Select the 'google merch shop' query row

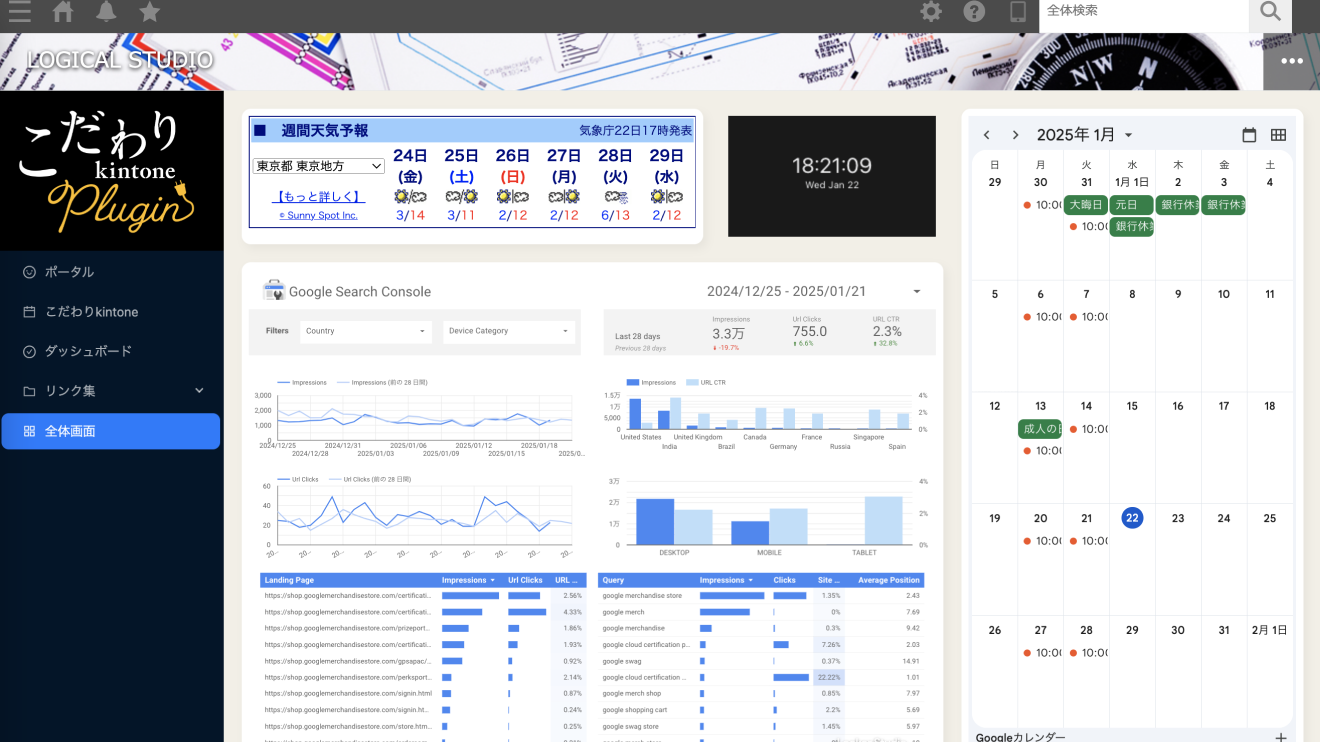(760, 694)
